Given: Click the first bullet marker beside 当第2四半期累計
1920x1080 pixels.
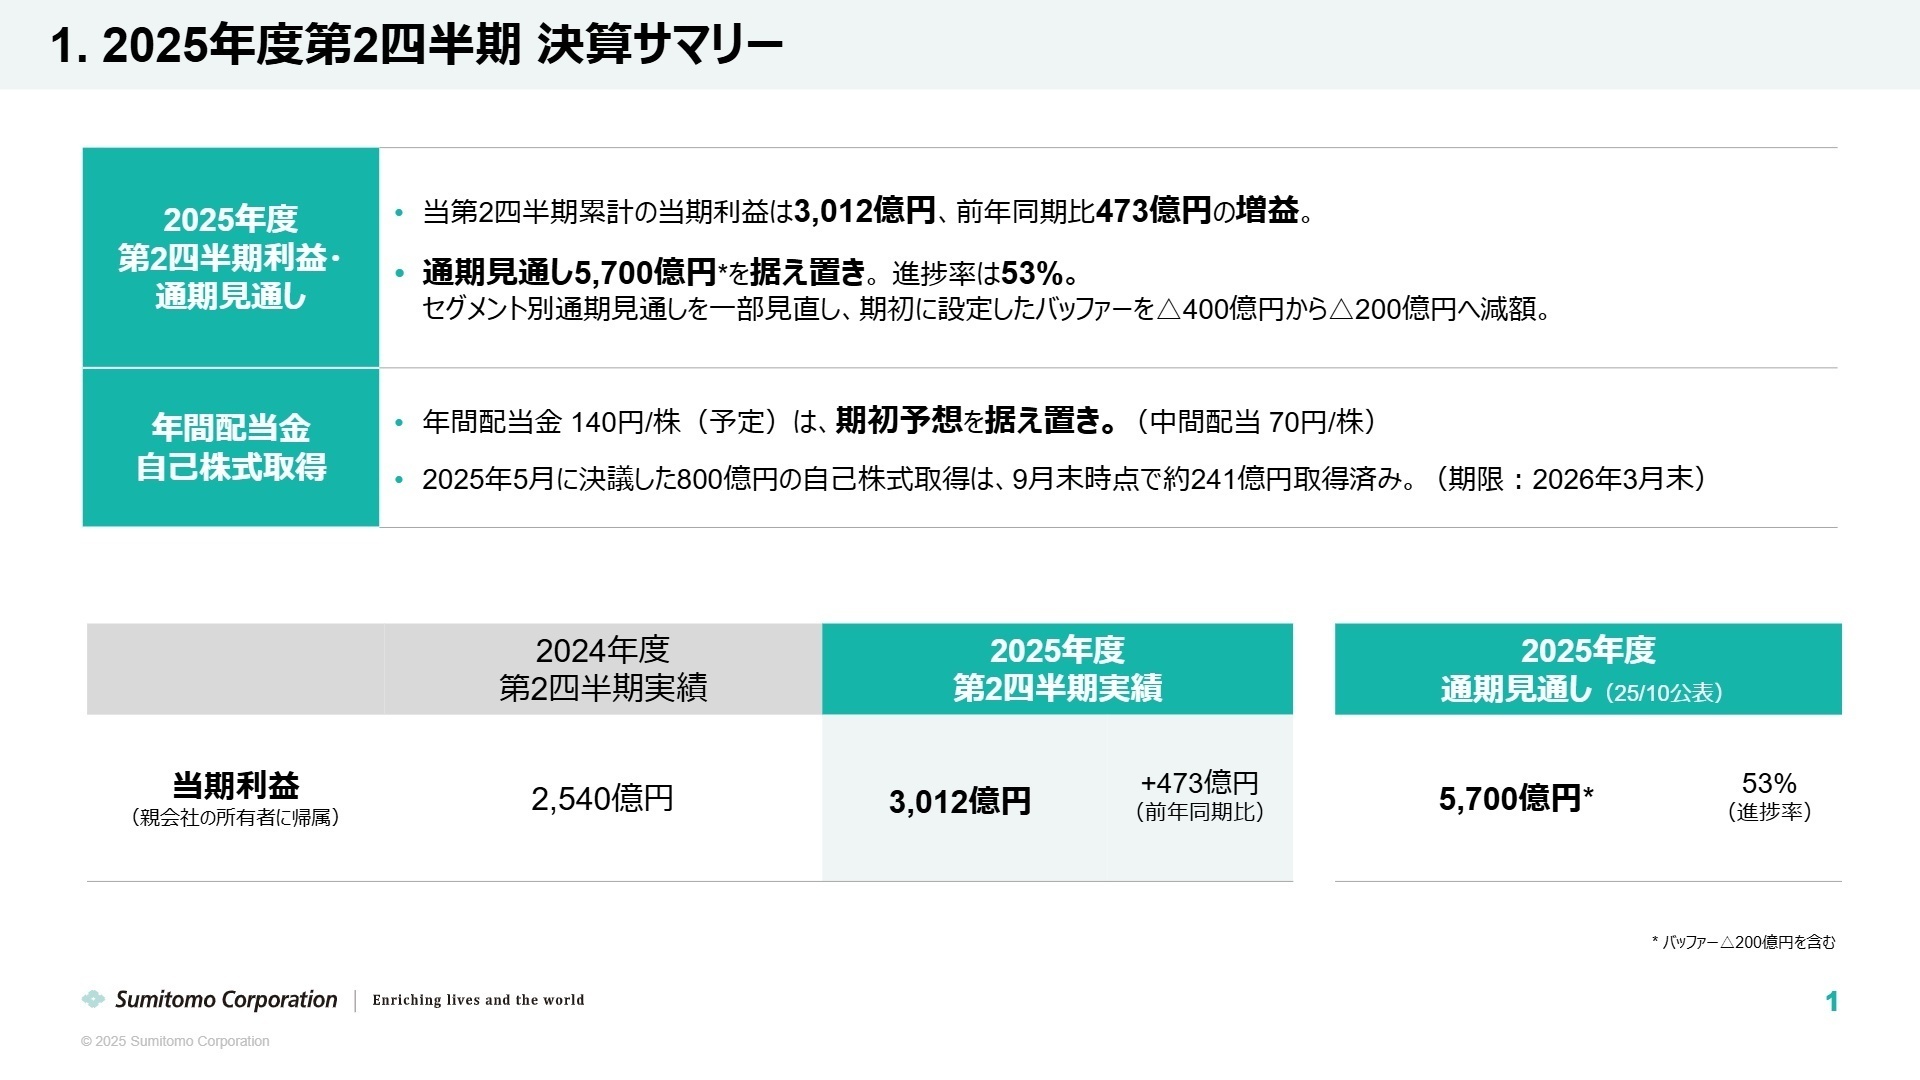Looking at the screenshot, I should pos(398,210).
